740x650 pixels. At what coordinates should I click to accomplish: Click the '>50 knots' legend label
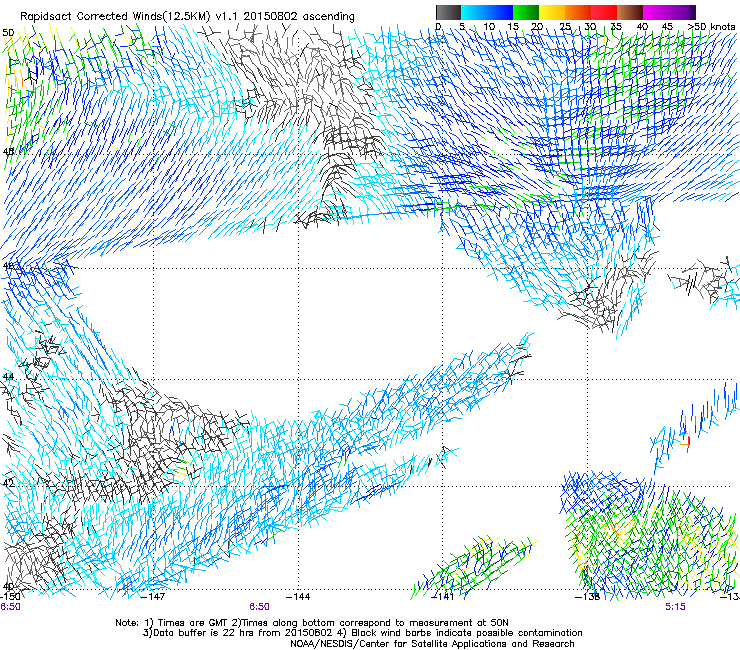(x=712, y=26)
